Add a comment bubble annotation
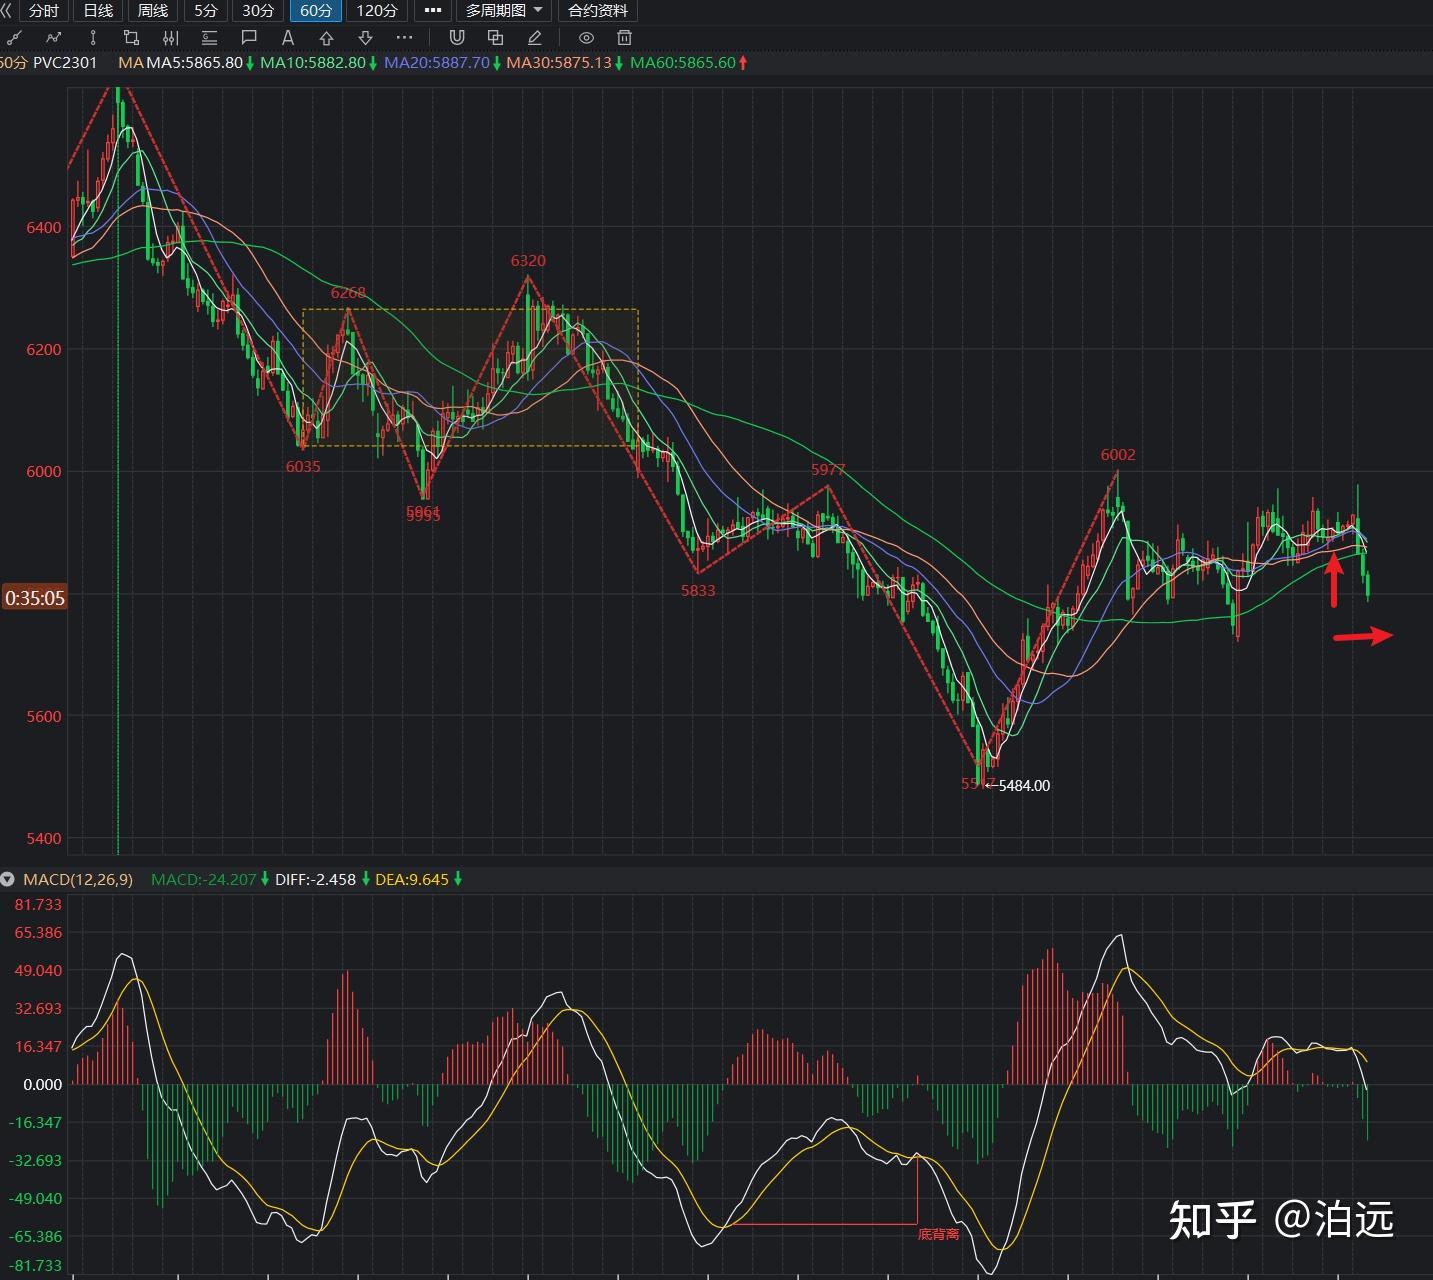 (x=249, y=38)
